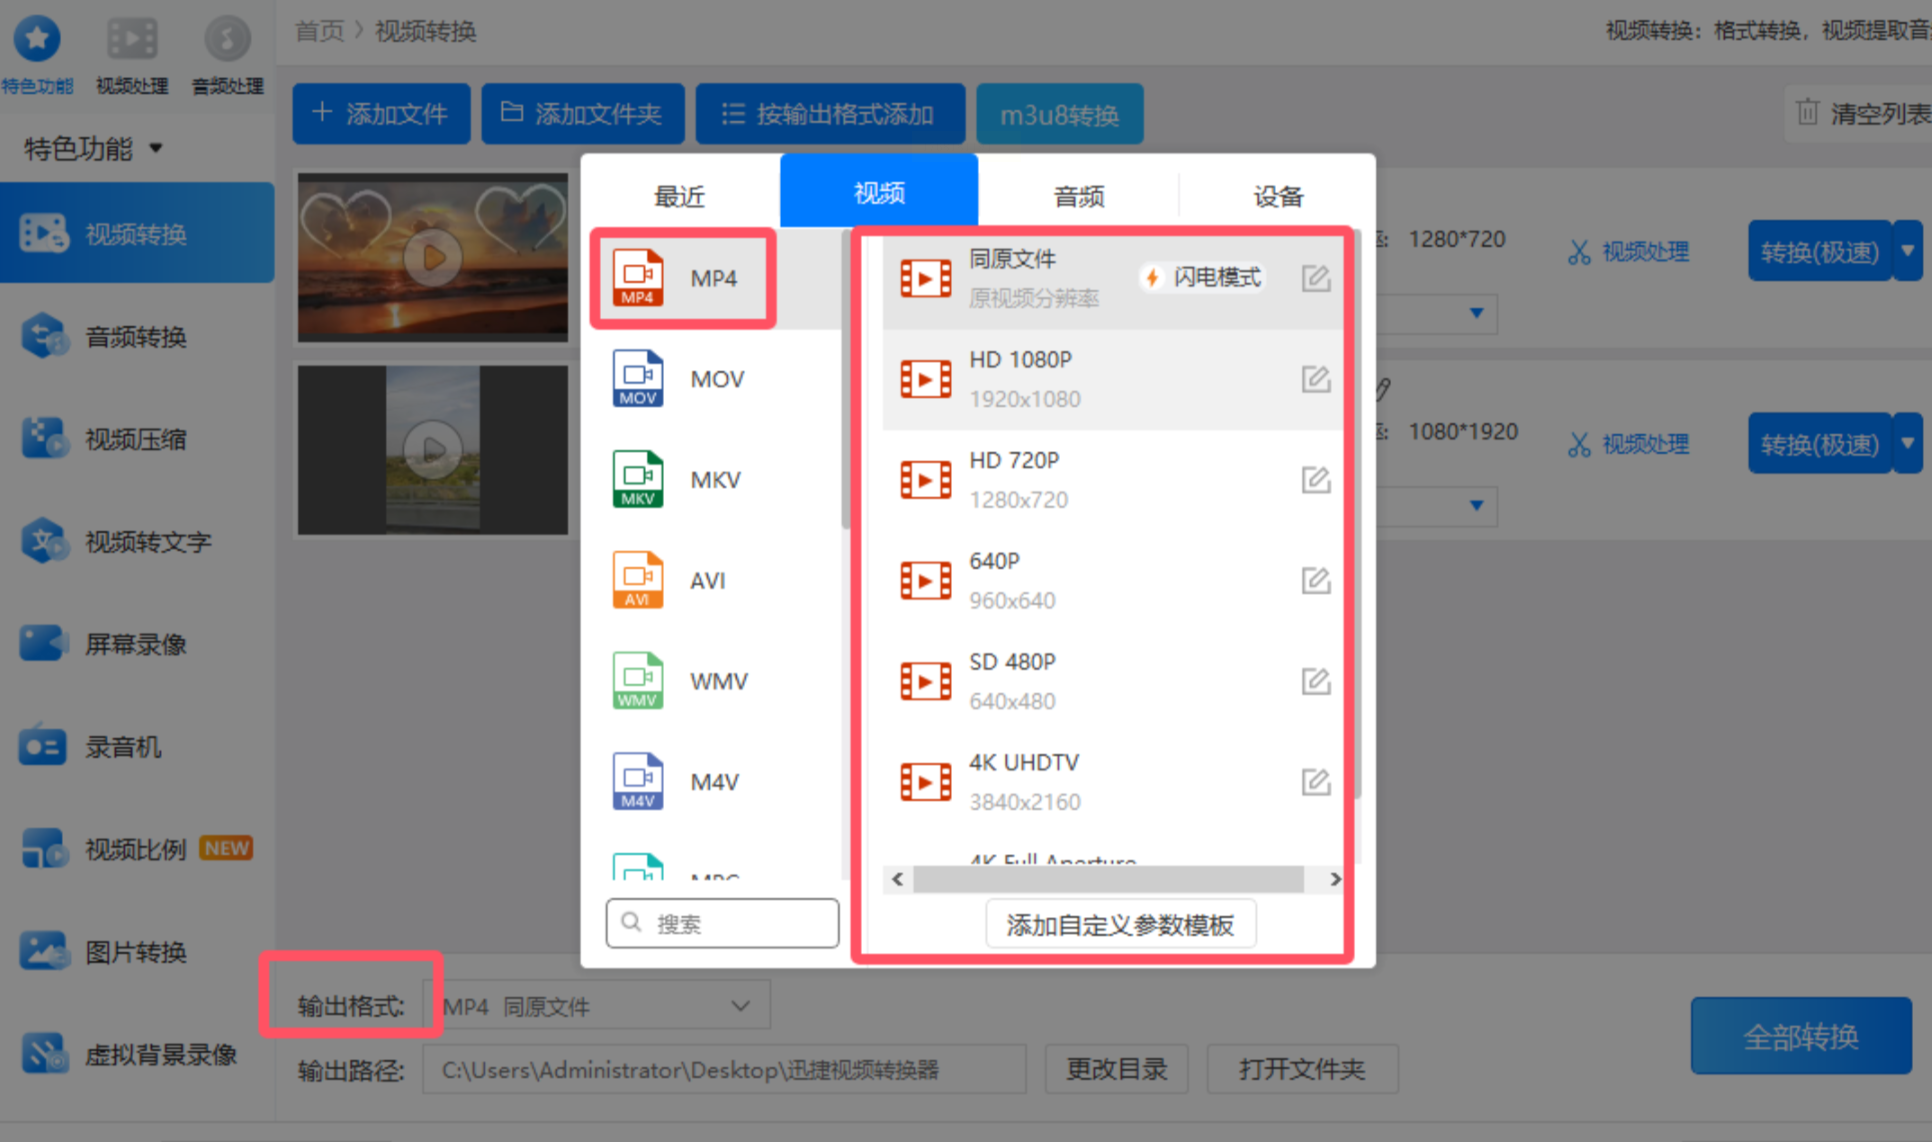Image resolution: width=1932 pixels, height=1142 pixels.
Task: Click the 全部转换 button
Action: (x=1800, y=1036)
